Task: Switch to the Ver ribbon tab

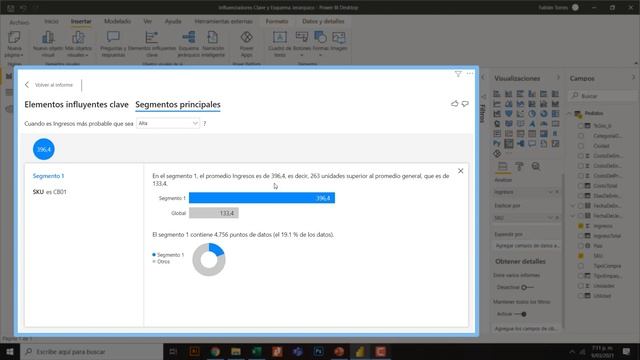Action: tap(147, 21)
